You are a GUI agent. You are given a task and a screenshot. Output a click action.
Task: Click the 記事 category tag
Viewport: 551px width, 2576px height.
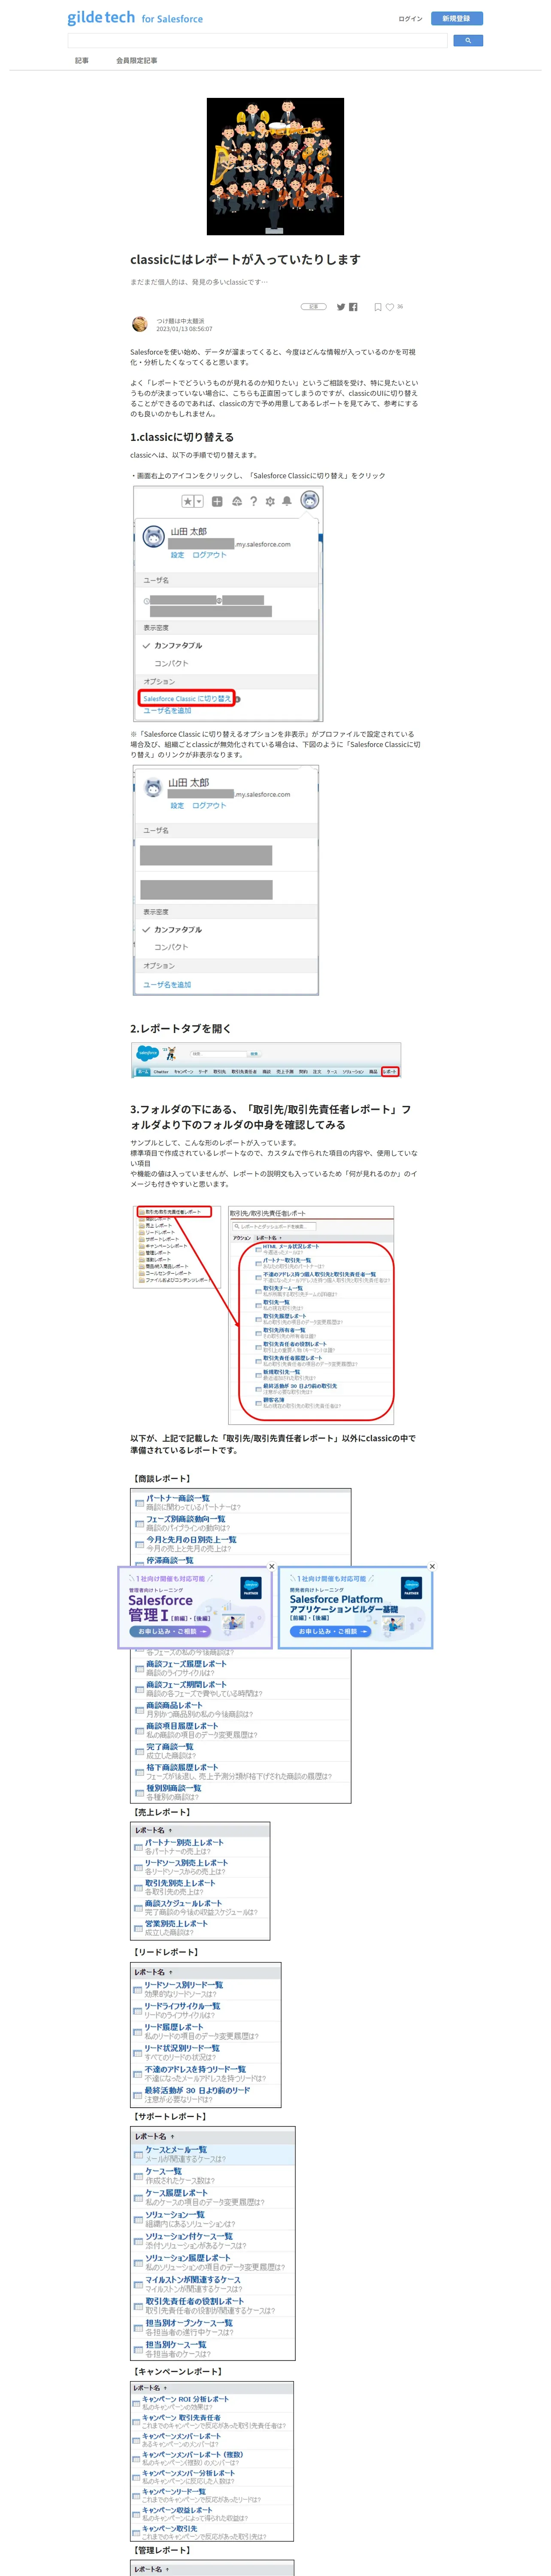point(314,307)
